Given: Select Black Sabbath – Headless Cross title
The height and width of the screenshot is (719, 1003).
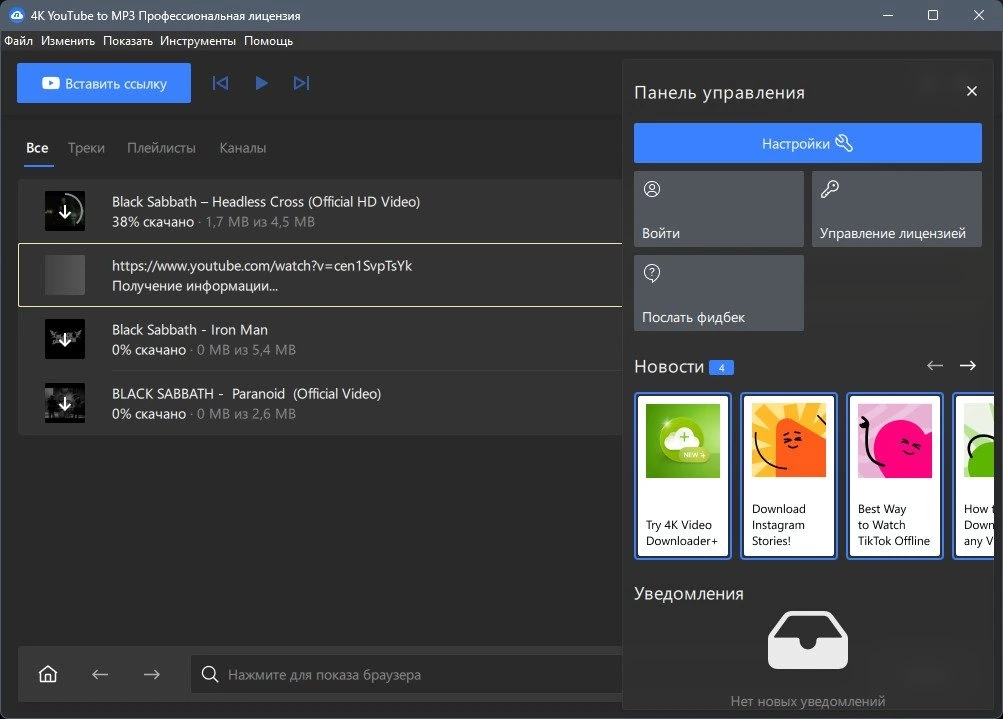Looking at the screenshot, I should click(x=266, y=201).
